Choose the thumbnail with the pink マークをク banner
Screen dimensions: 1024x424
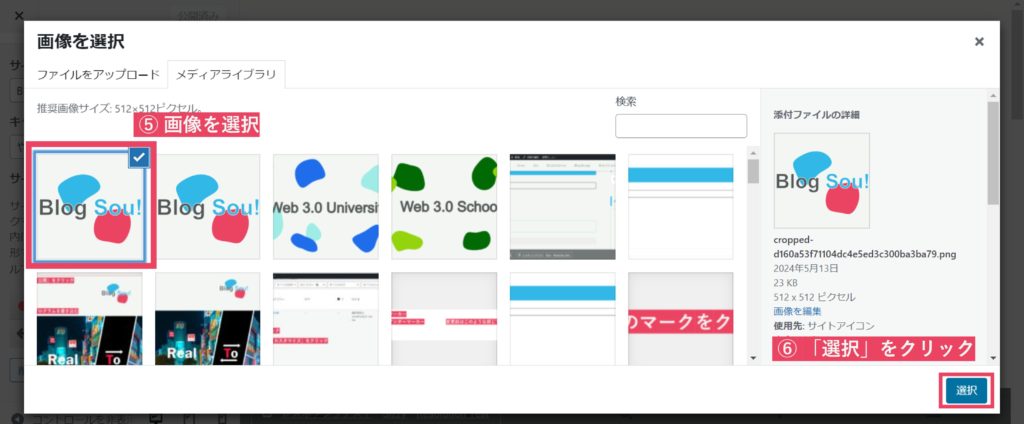pyautogui.click(x=680, y=318)
